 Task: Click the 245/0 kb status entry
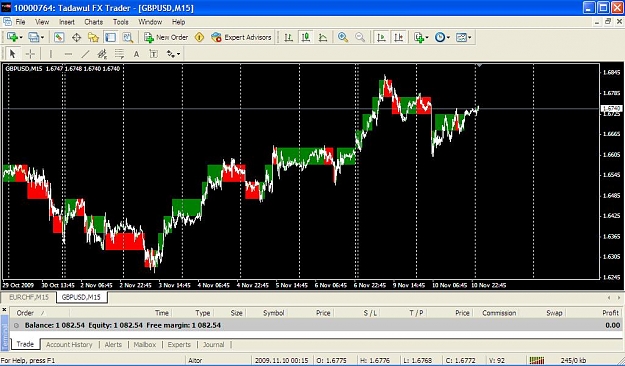pos(573,360)
